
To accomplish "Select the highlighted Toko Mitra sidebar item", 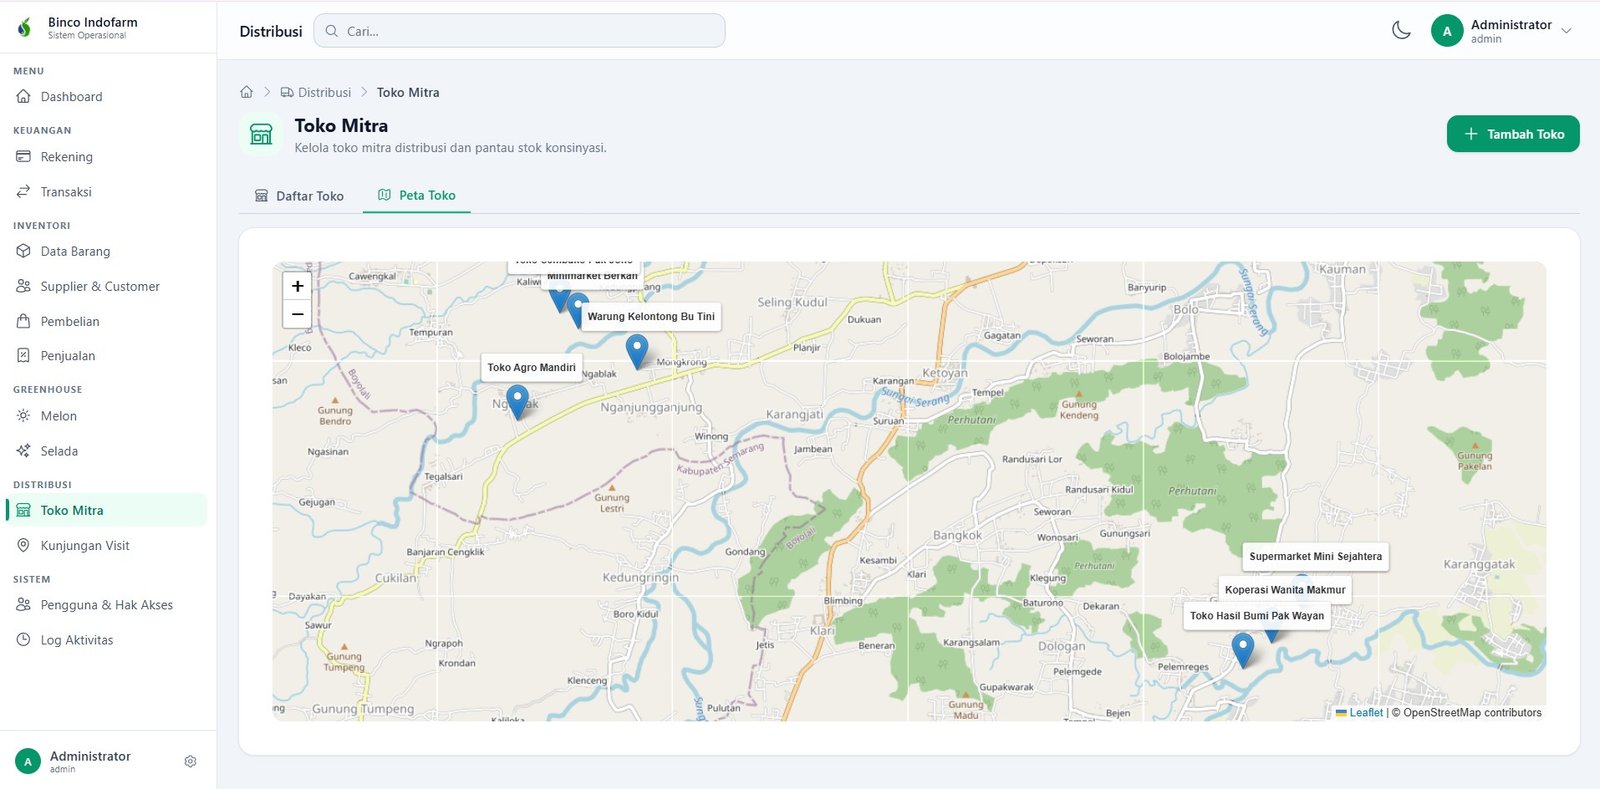I will (x=107, y=510).
